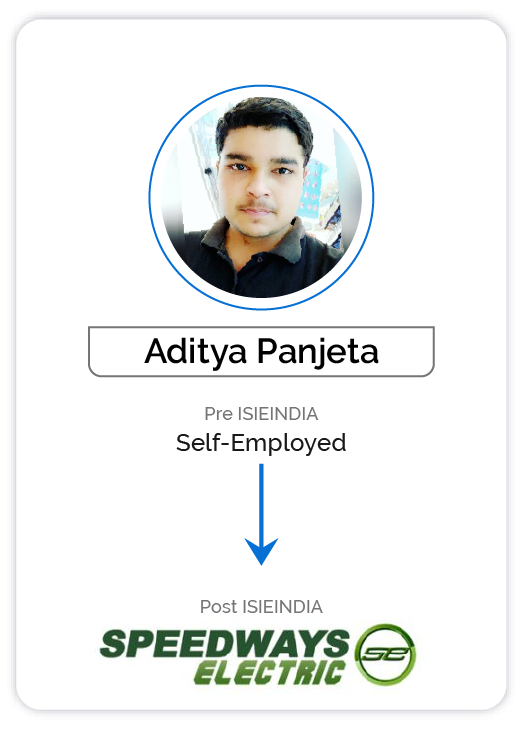Click the blue downward arrow head
Viewport: 522px width, 730px height.
click(x=261, y=551)
